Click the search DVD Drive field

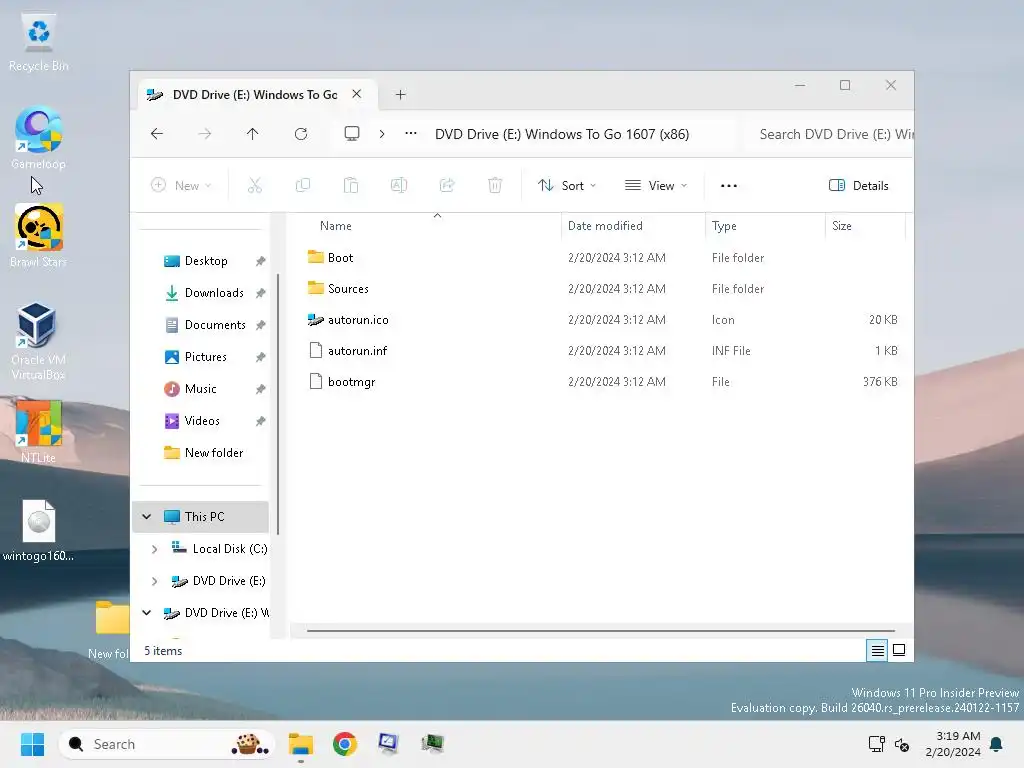click(829, 134)
